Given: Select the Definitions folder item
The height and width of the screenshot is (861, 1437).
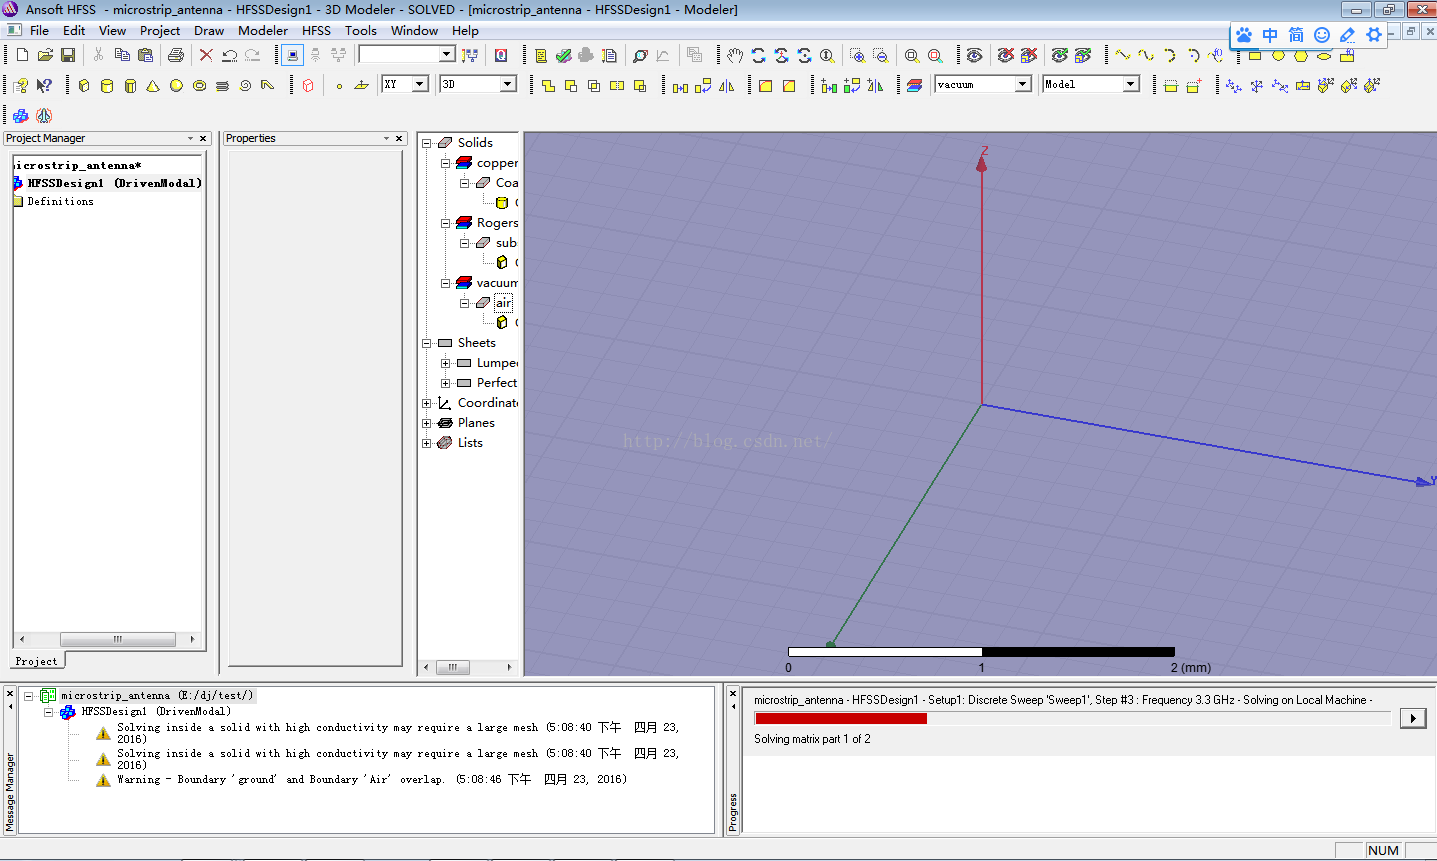Looking at the screenshot, I should [x=60, y=201].
